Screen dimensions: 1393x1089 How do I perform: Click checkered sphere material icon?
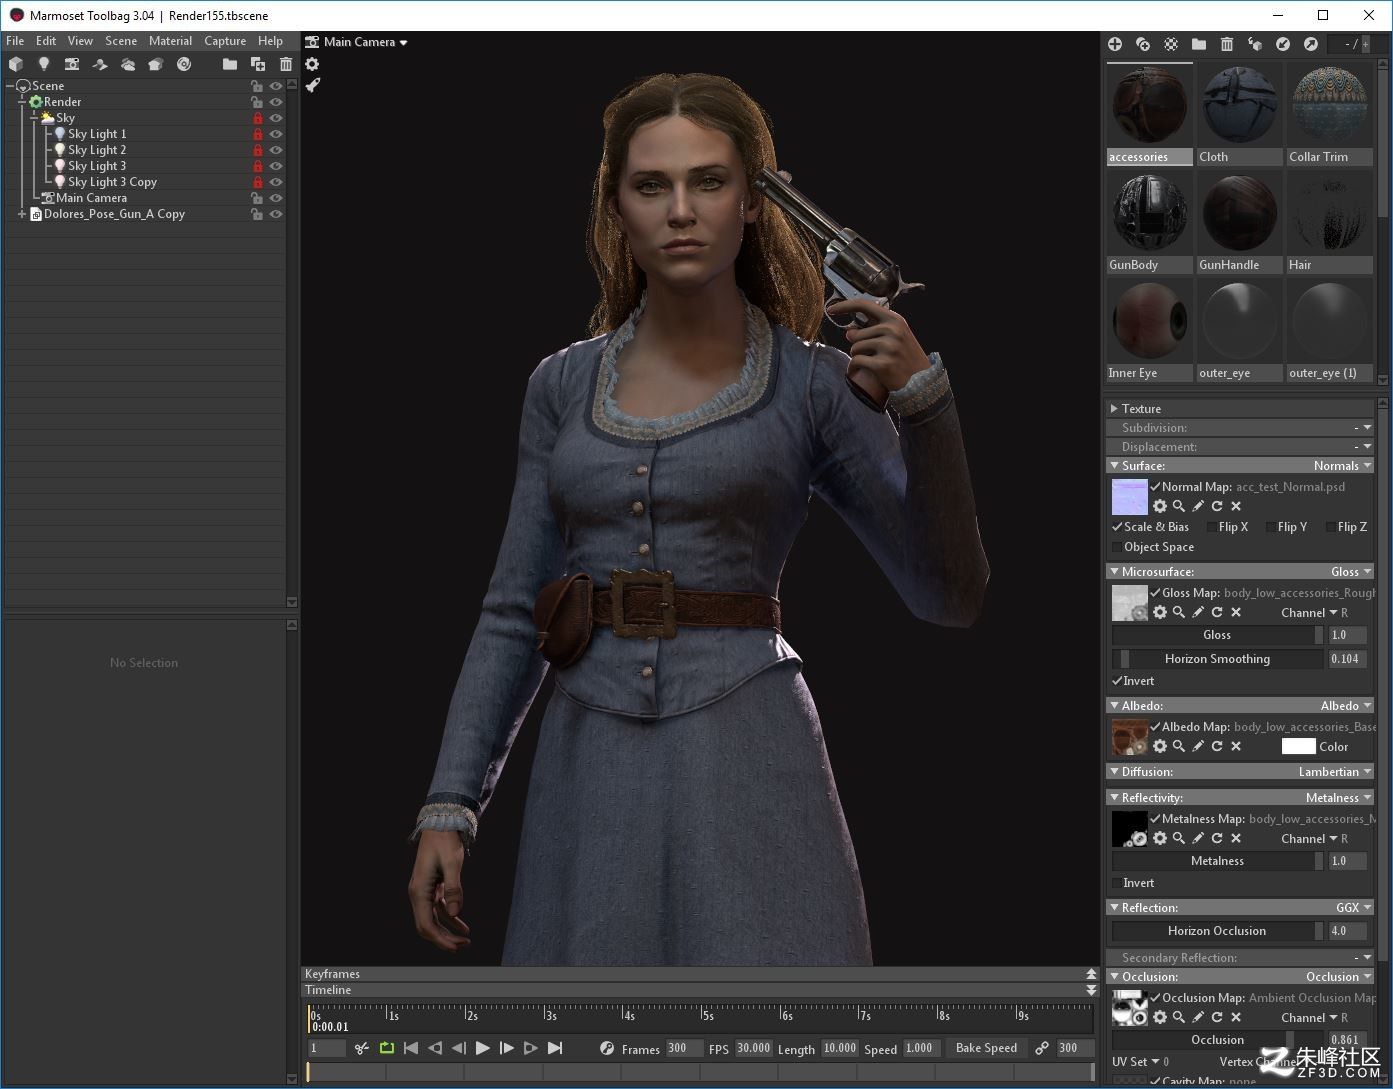tap(1171, 44)
